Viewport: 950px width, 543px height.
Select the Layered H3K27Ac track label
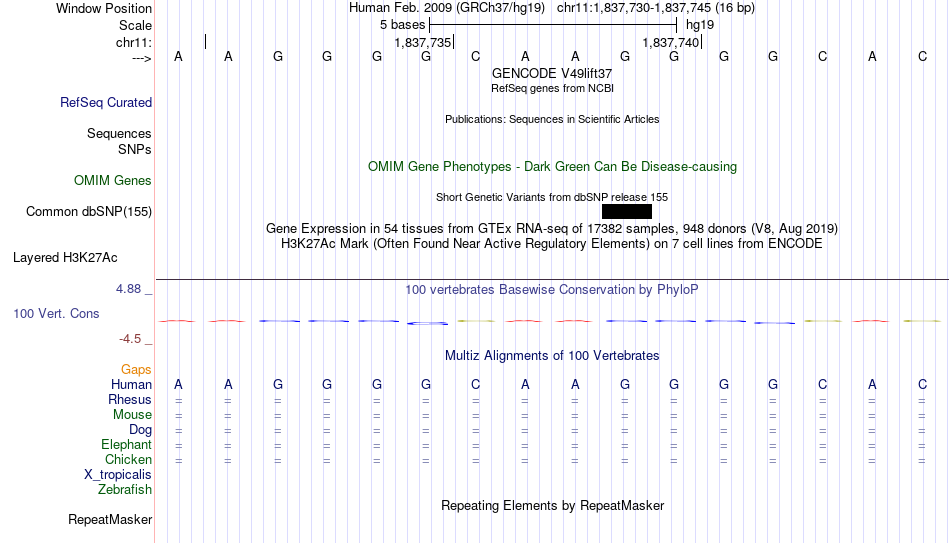(x=65, y=258)
